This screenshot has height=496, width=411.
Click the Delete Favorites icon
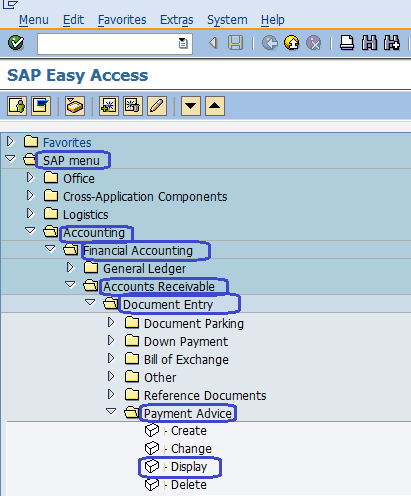click(x=133, y=106)
